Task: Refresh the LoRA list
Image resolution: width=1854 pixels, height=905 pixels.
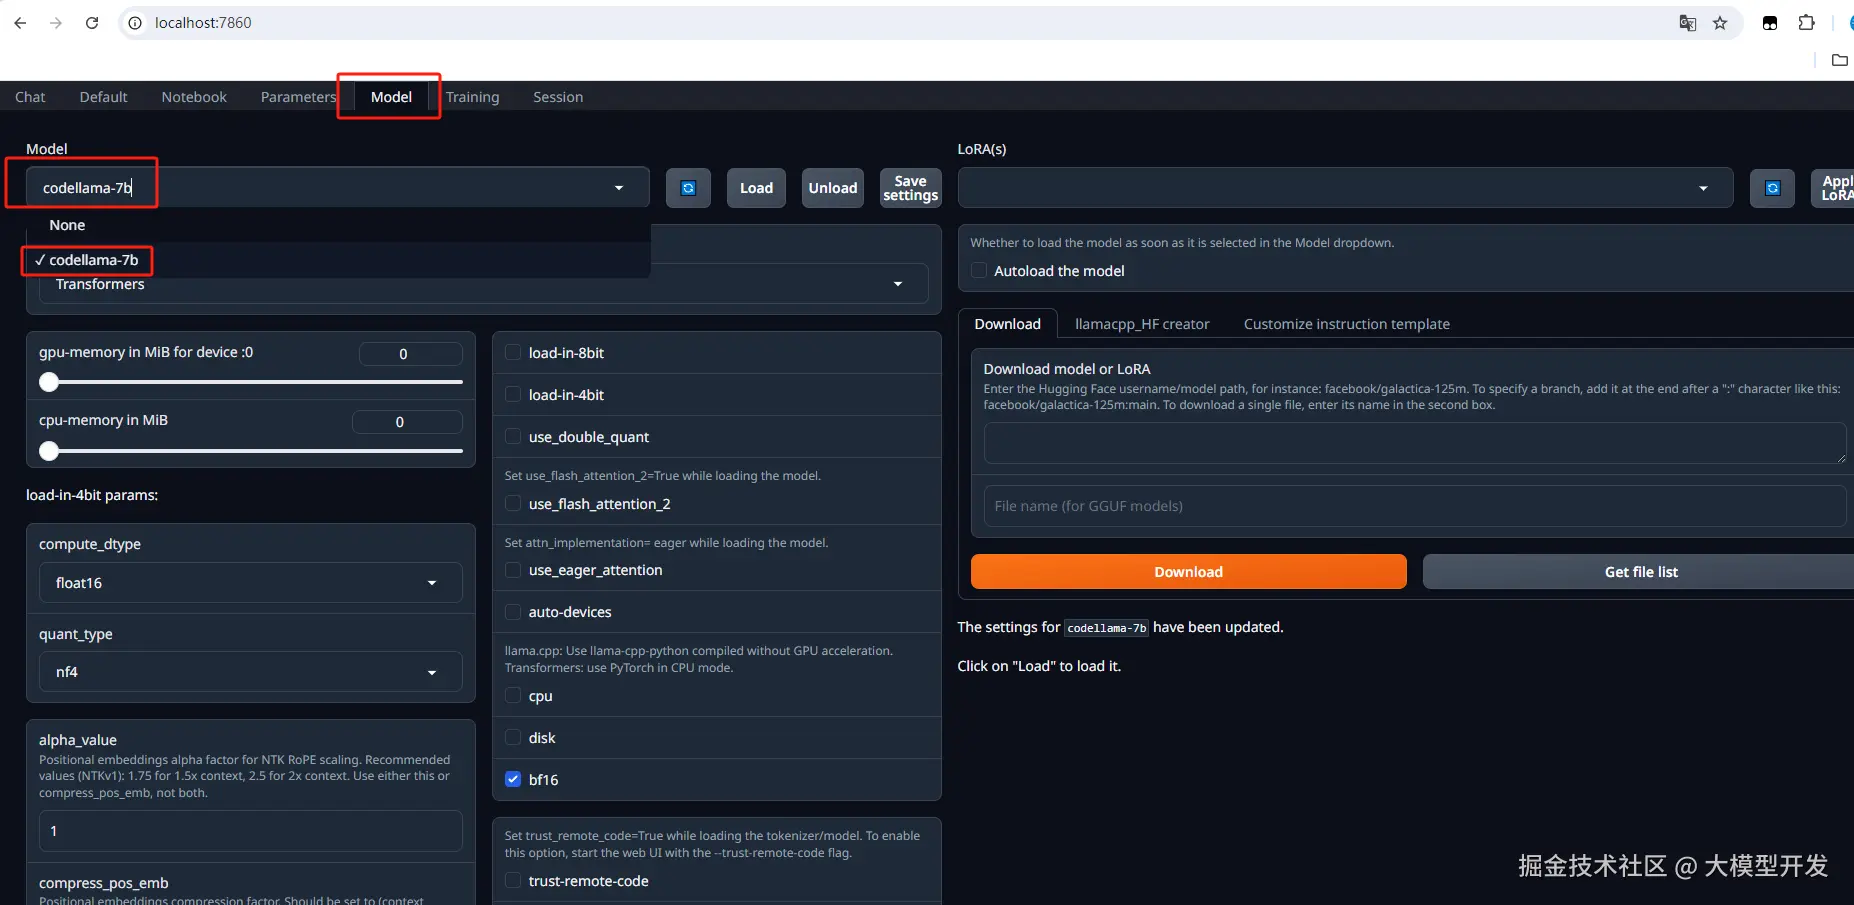Action: [x=1772, y=188]
